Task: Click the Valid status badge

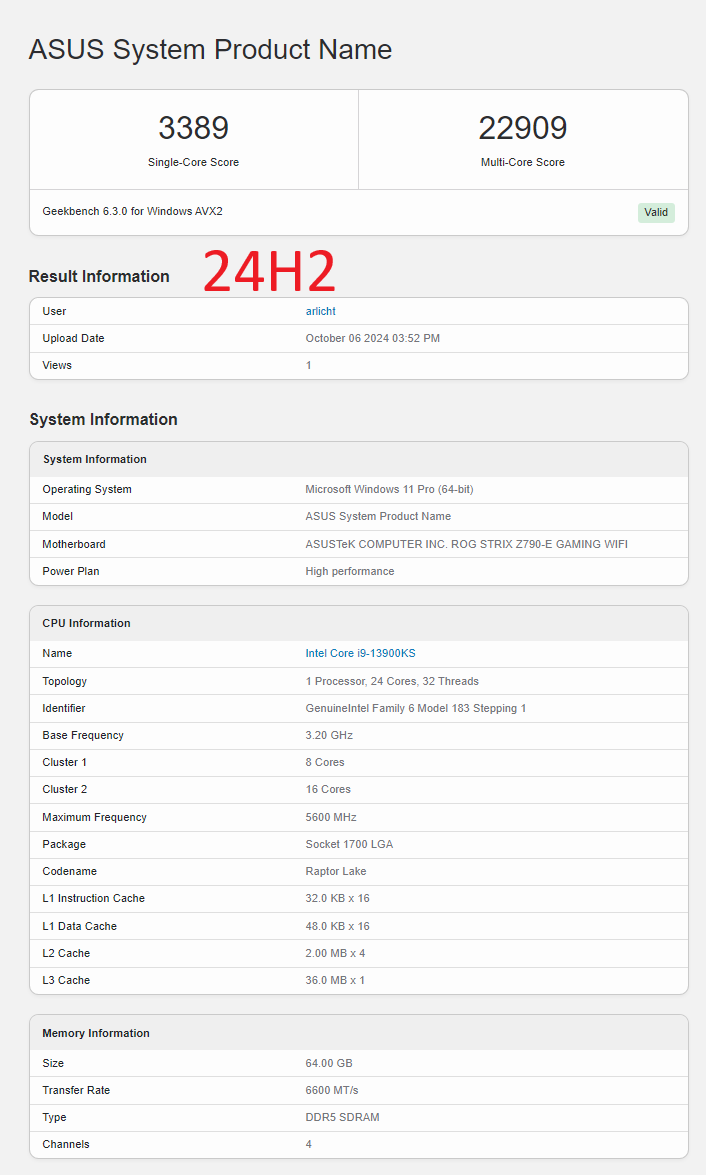Action: [x=656, y=212]
